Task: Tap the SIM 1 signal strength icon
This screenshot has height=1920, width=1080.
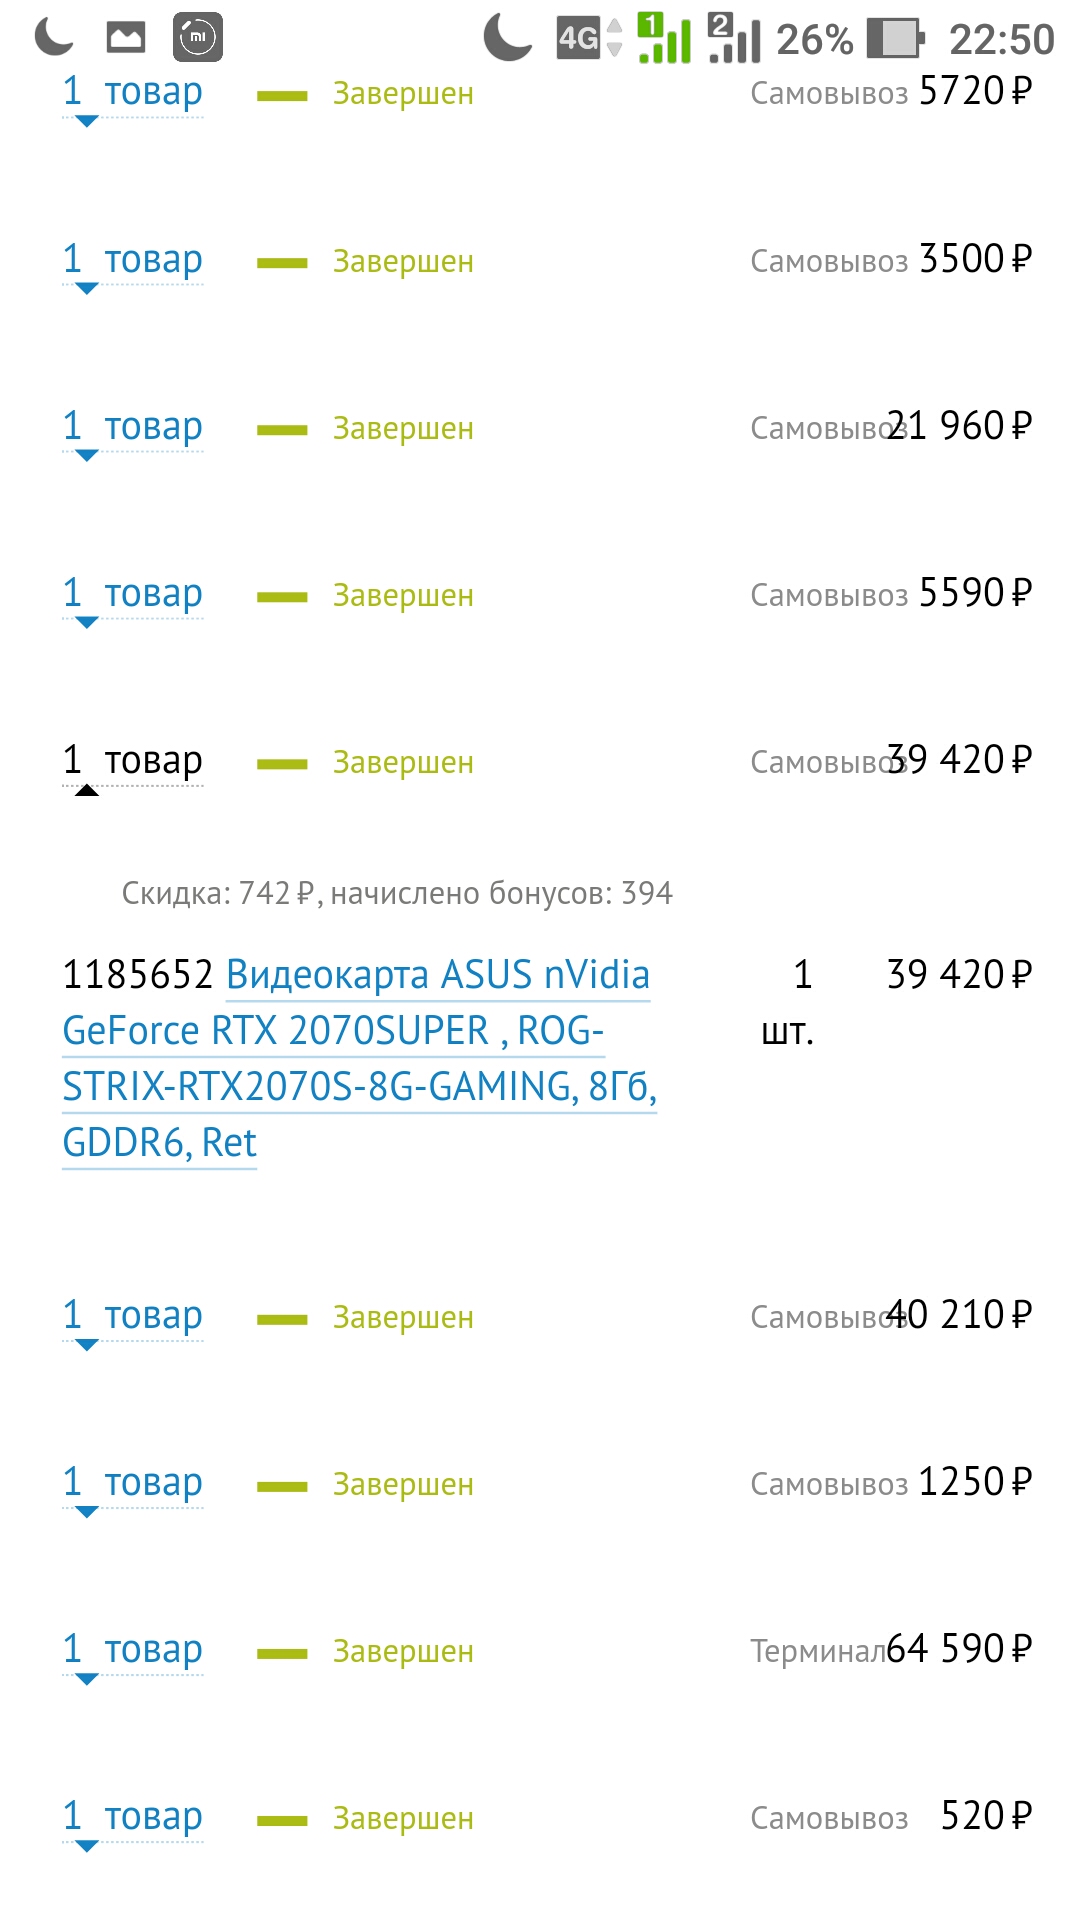Action: point(665,39)
